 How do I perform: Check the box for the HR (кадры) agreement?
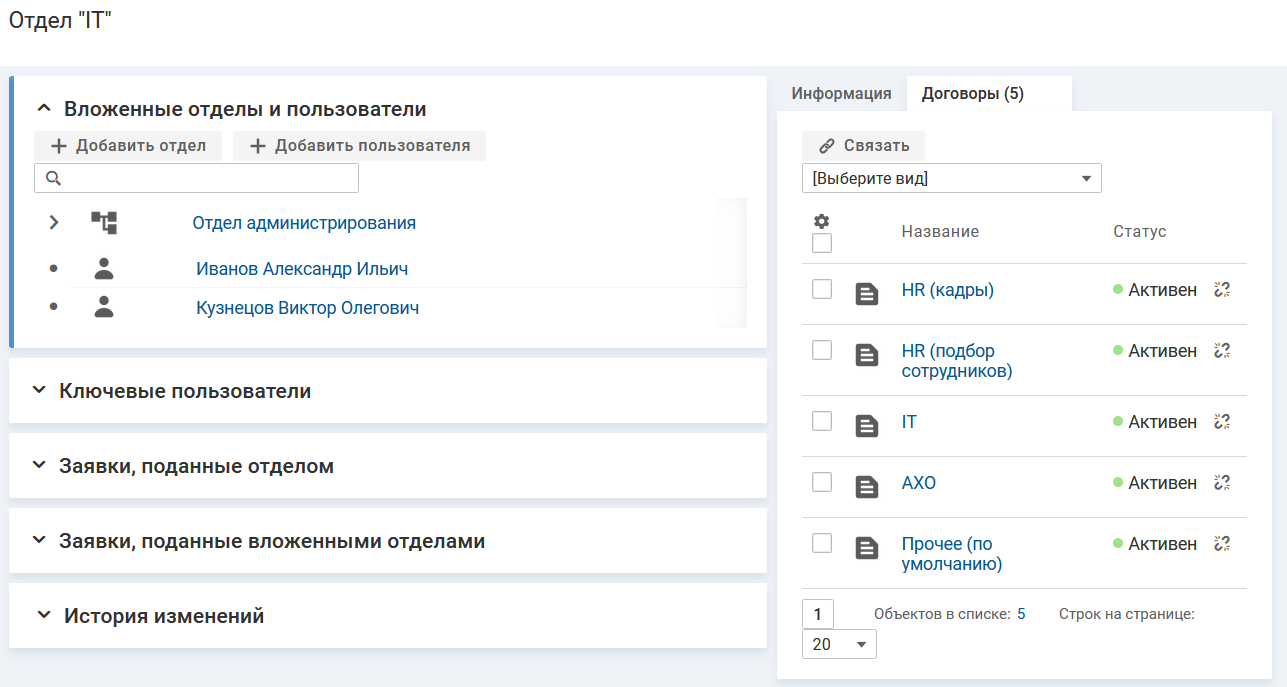(822, 289)
